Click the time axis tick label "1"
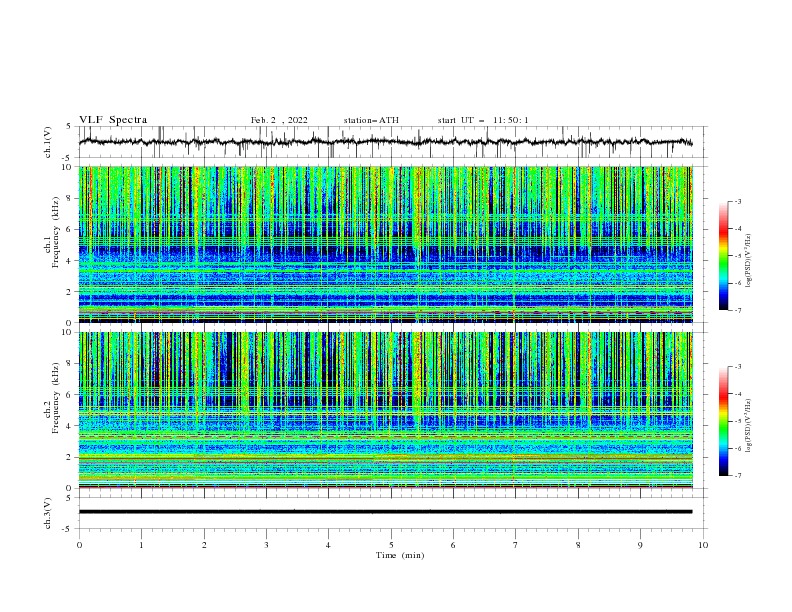Image resolution: width=792 pixels, height=612 pixels. click(141, 545)
